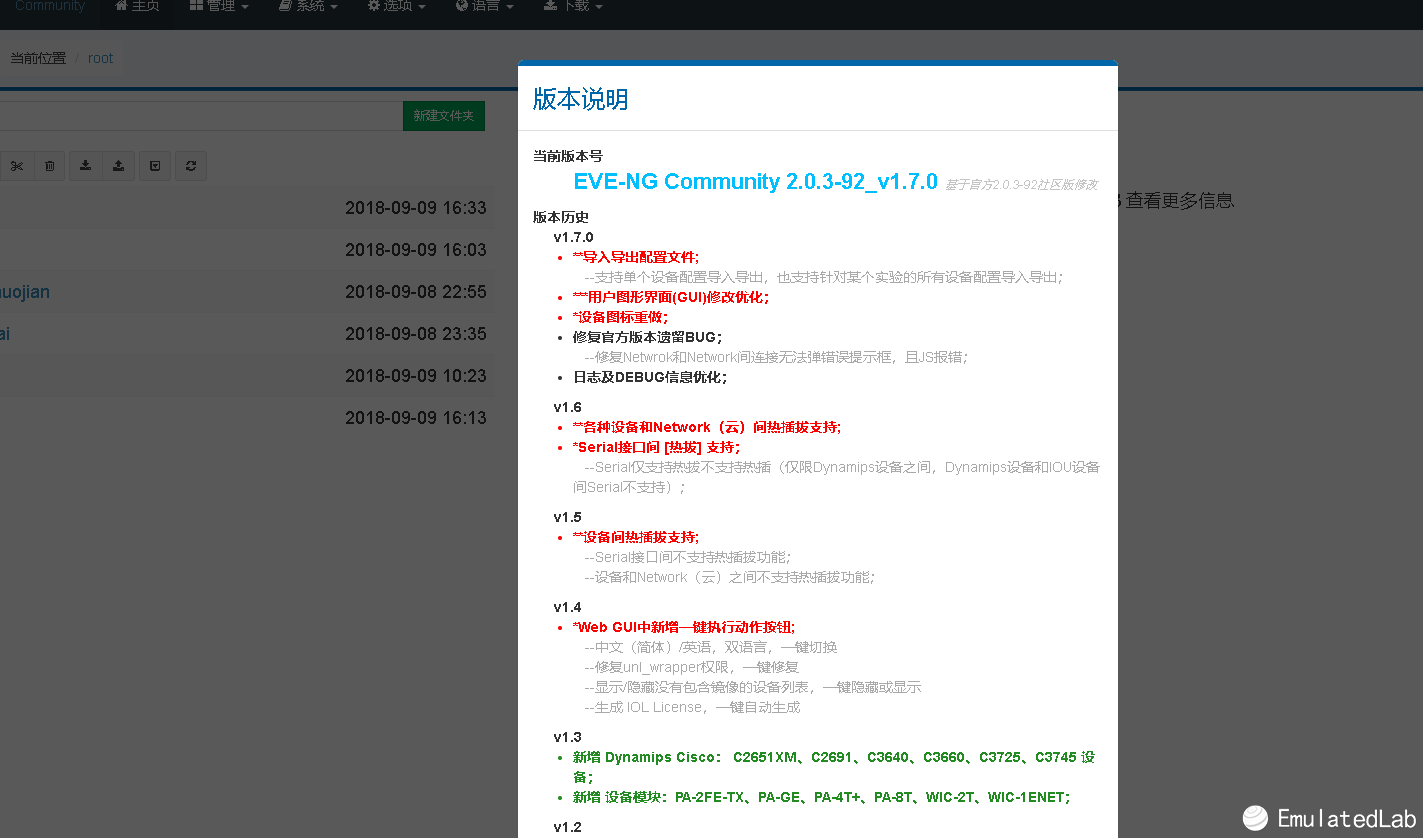The image size is (1423, 838).
Task: Click the scissors (cut) icon in file toolbar
Action: 17,166
